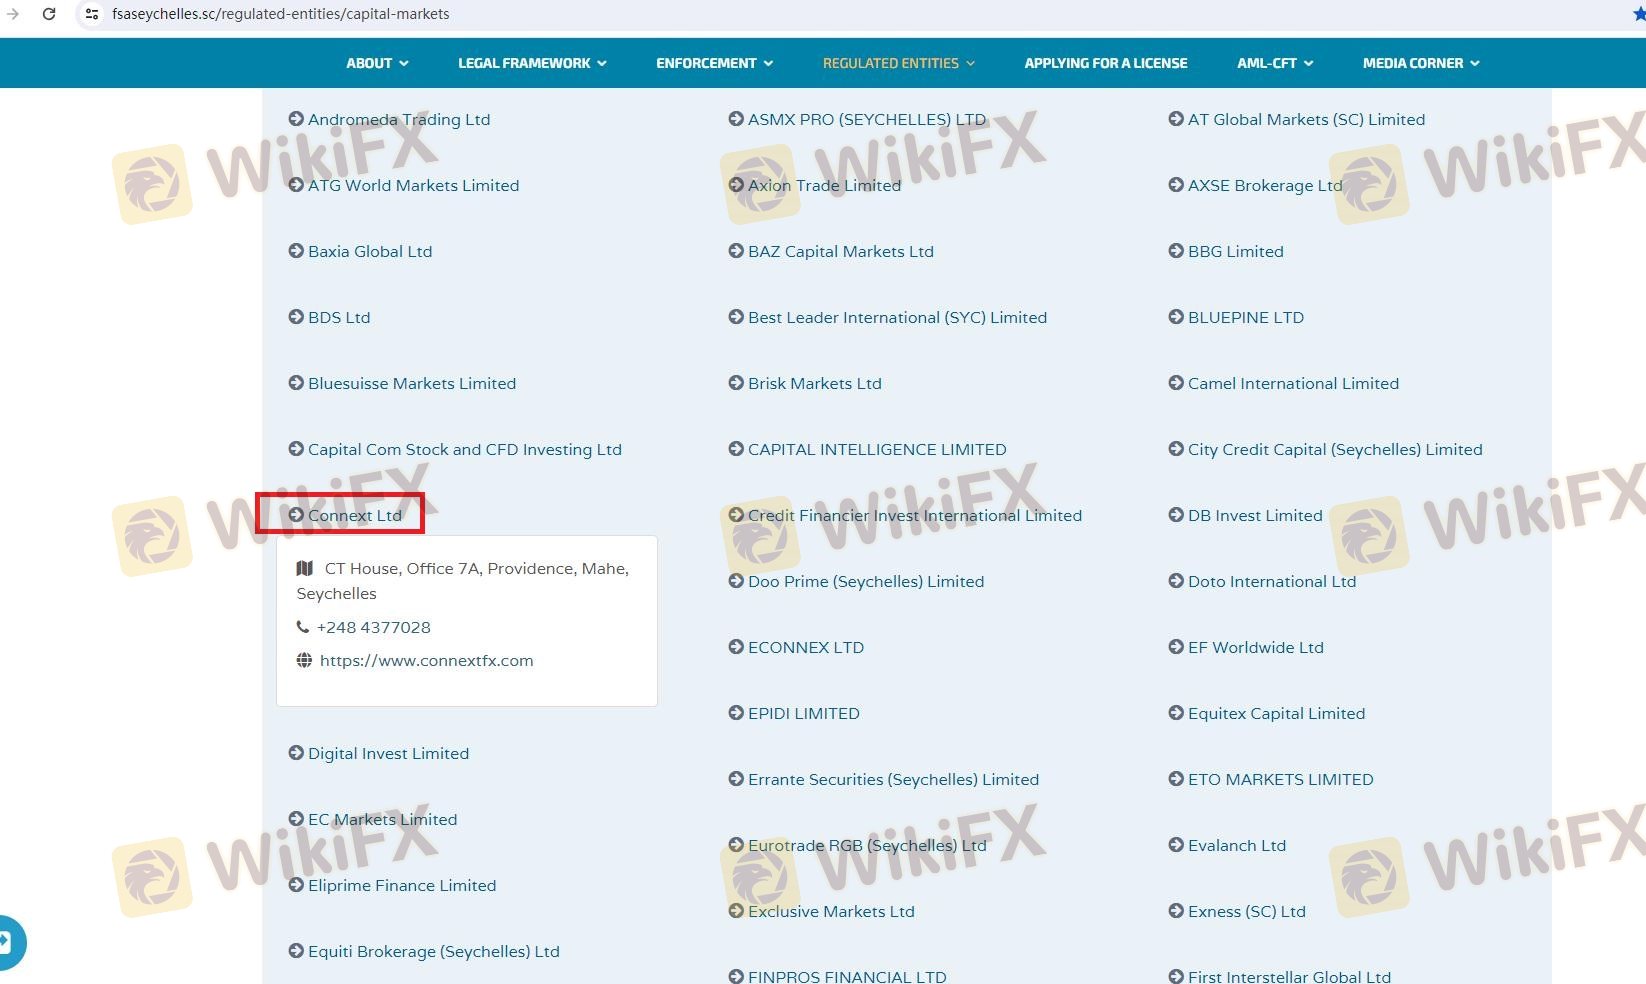Screen dimensions: 1646x984
Task: Click arrow icon beside Exness (SC) Ltd
Action: (x=1176, y=911)
